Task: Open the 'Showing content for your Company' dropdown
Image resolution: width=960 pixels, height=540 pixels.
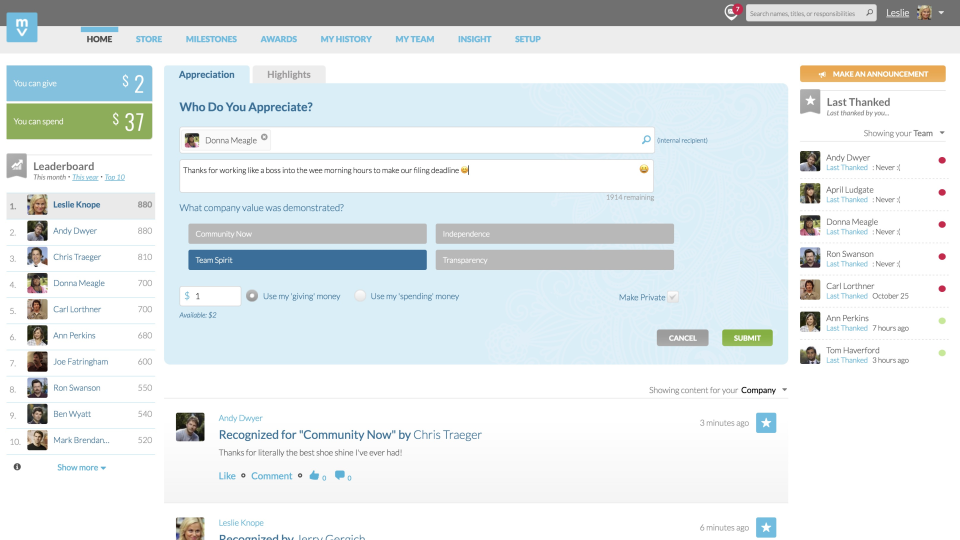Action: 718,390
